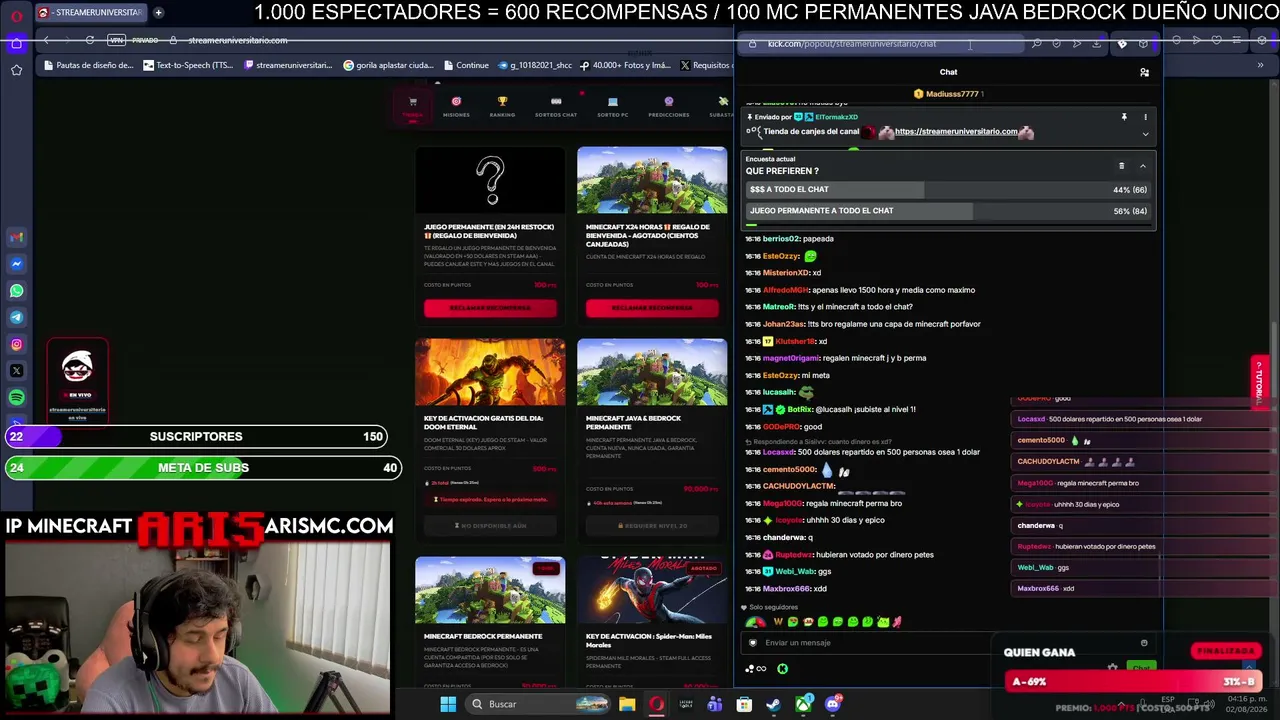Collapse the current poll panel
Image resolution: width=1280 pixels, height=720 pixels.
(x=1142, y=166)
